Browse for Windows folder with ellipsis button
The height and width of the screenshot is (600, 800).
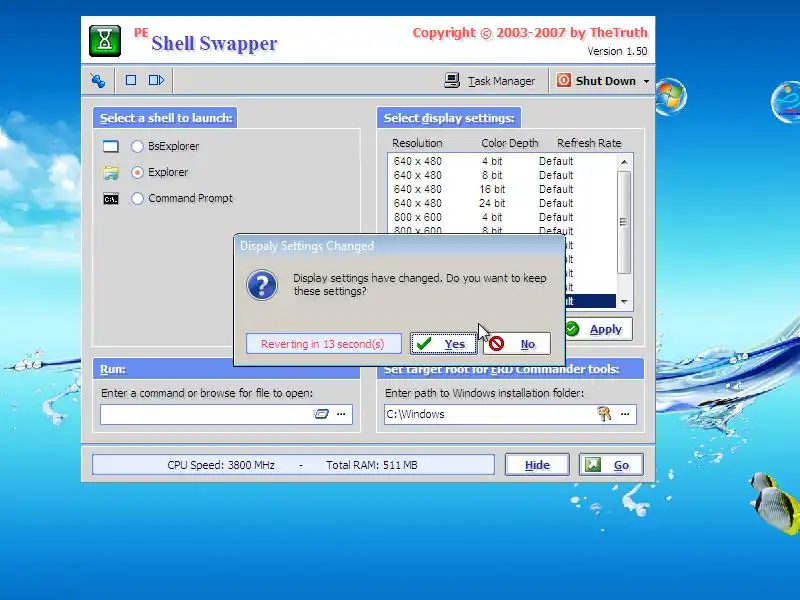click(x=625, y=414)
